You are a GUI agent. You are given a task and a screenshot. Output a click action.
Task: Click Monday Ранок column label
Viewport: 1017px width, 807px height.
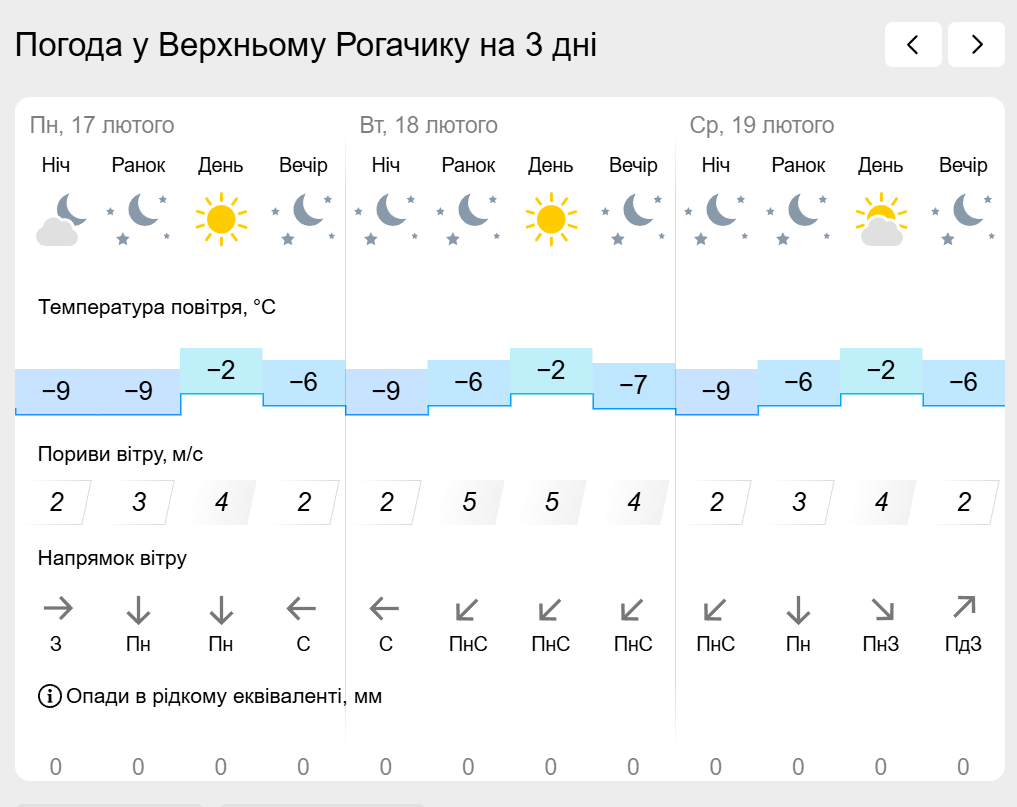pos(138,165)
